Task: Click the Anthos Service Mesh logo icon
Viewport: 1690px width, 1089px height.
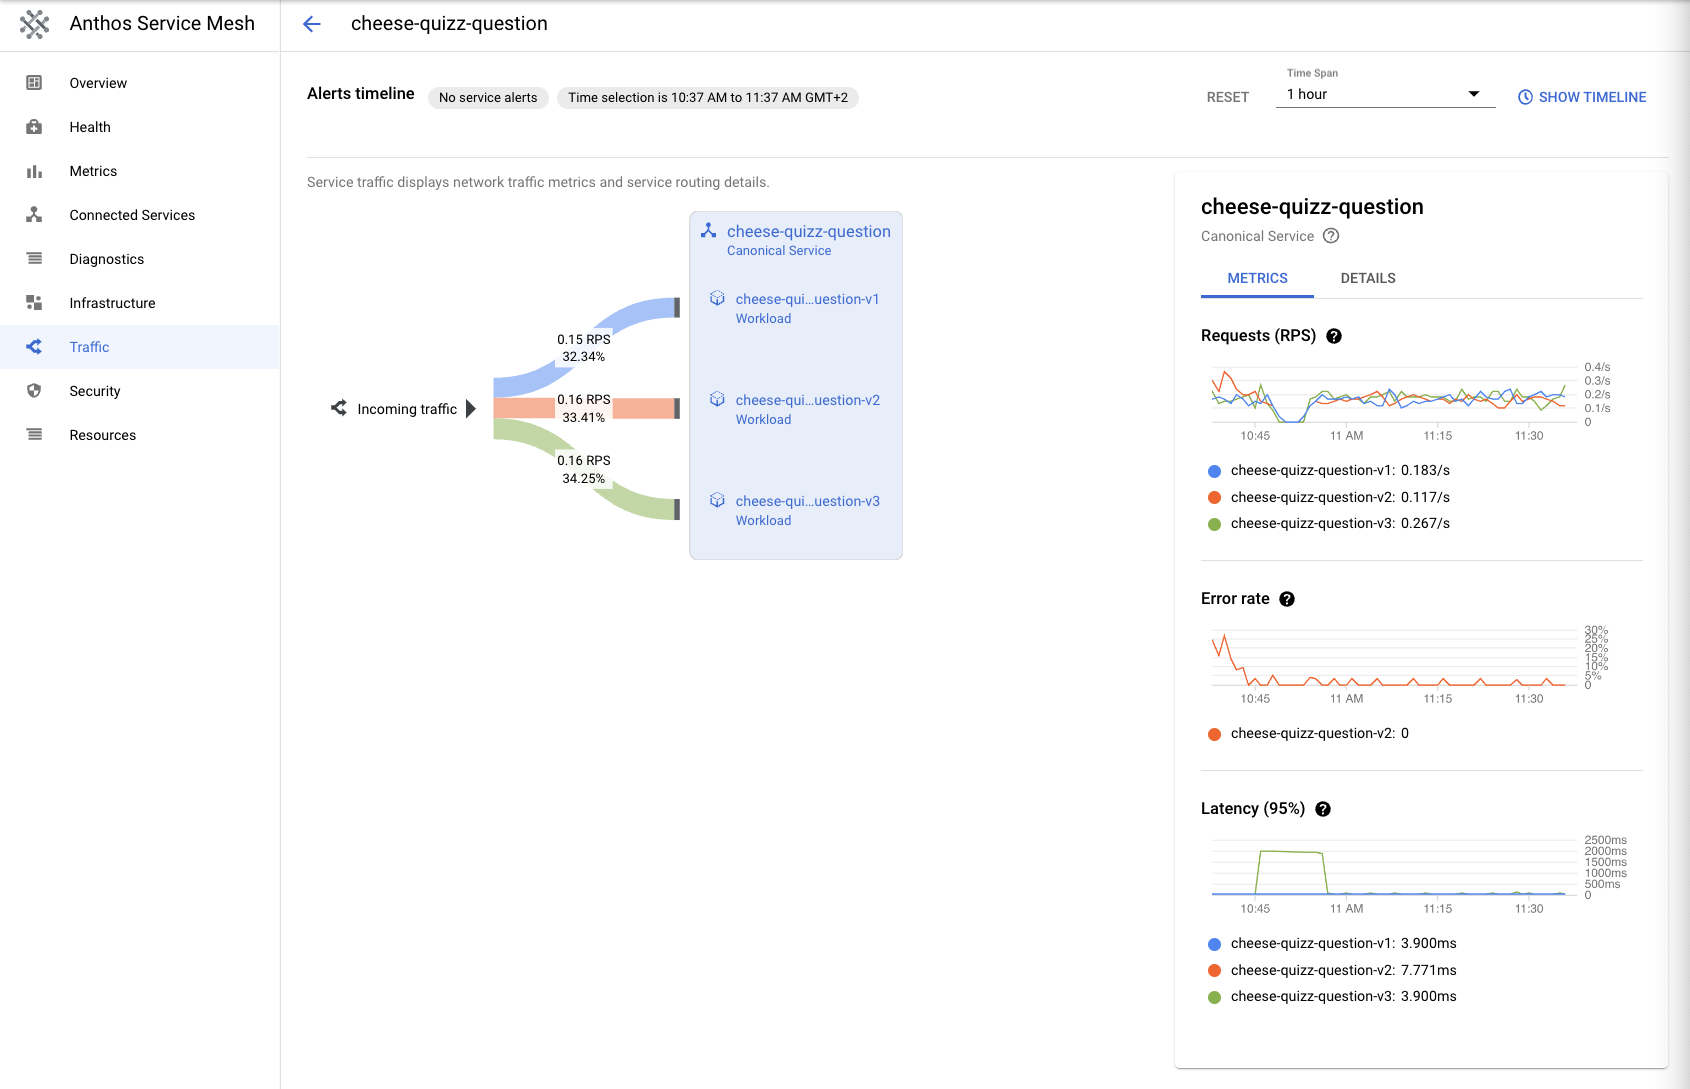Action: [34, 24]
